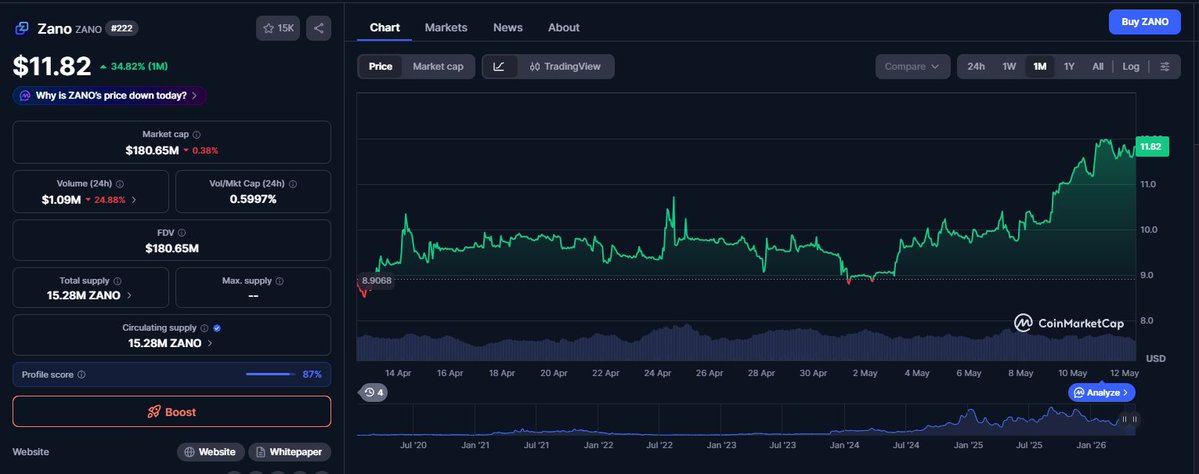Click the $180.65M market cap value
Image resolution: width=1199 pixels, height=474 pixels.
pyautogui.click(x=152, y=150)
